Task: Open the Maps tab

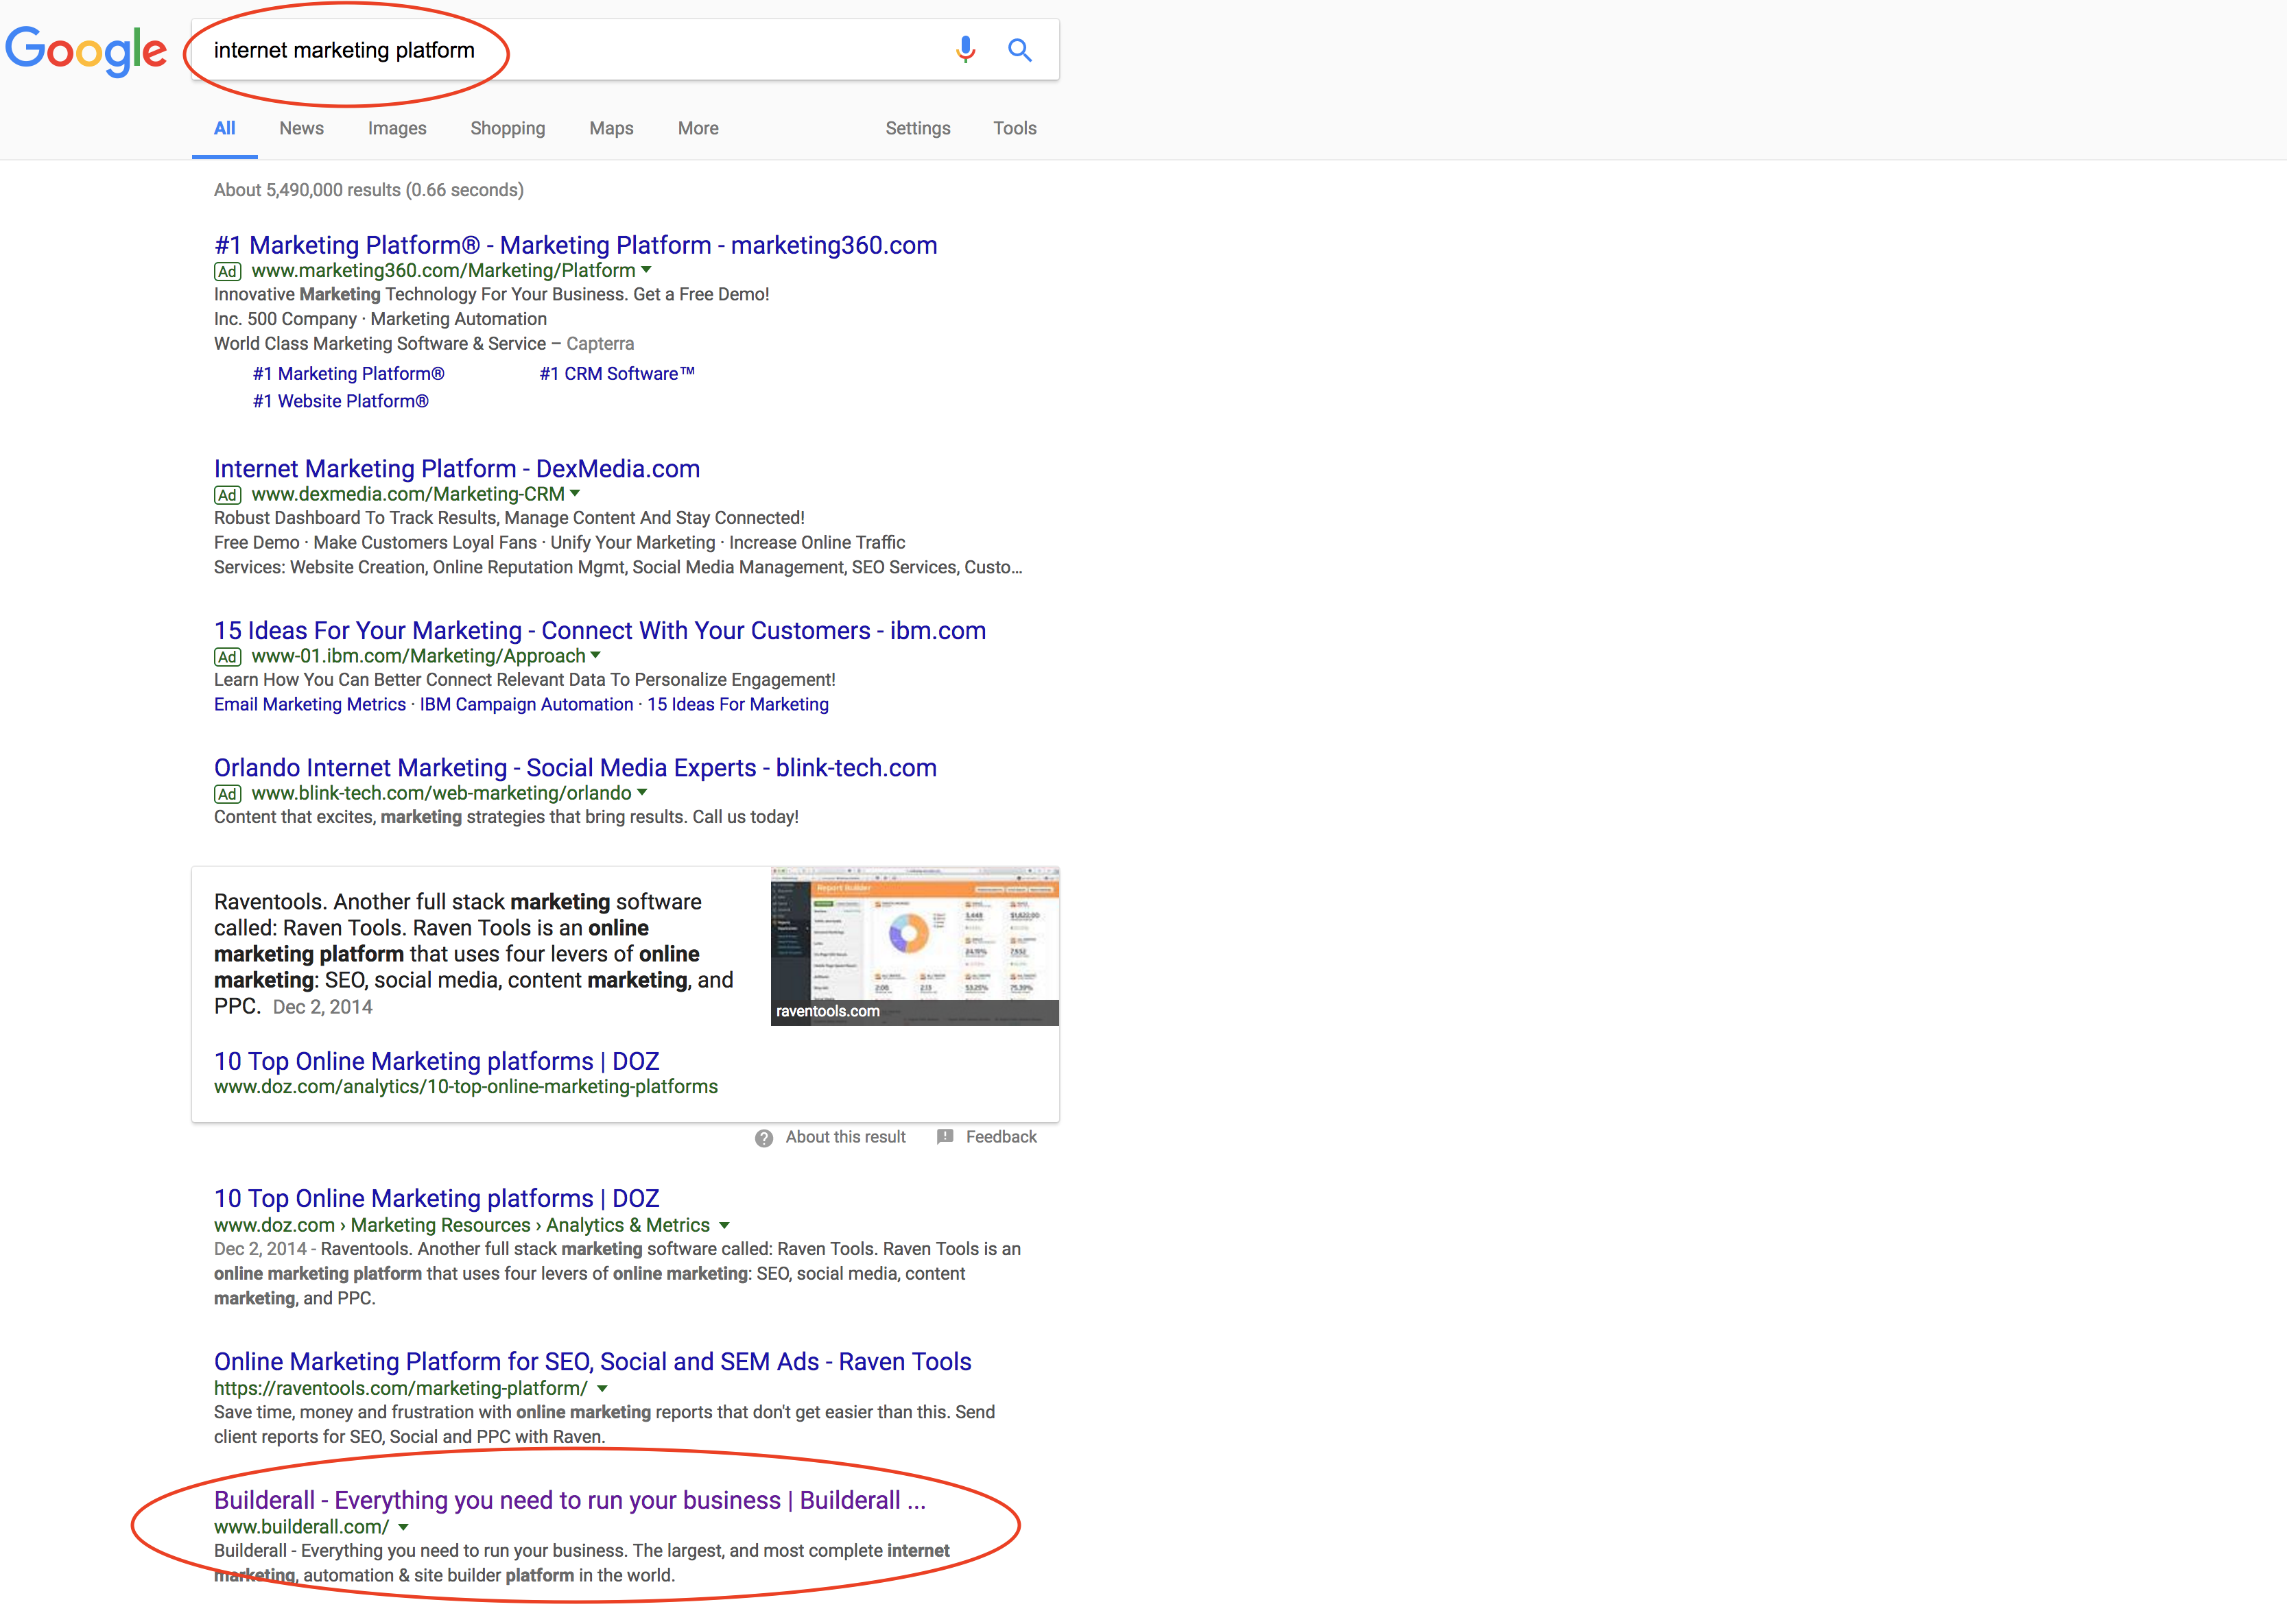Action: click(612, 128)
